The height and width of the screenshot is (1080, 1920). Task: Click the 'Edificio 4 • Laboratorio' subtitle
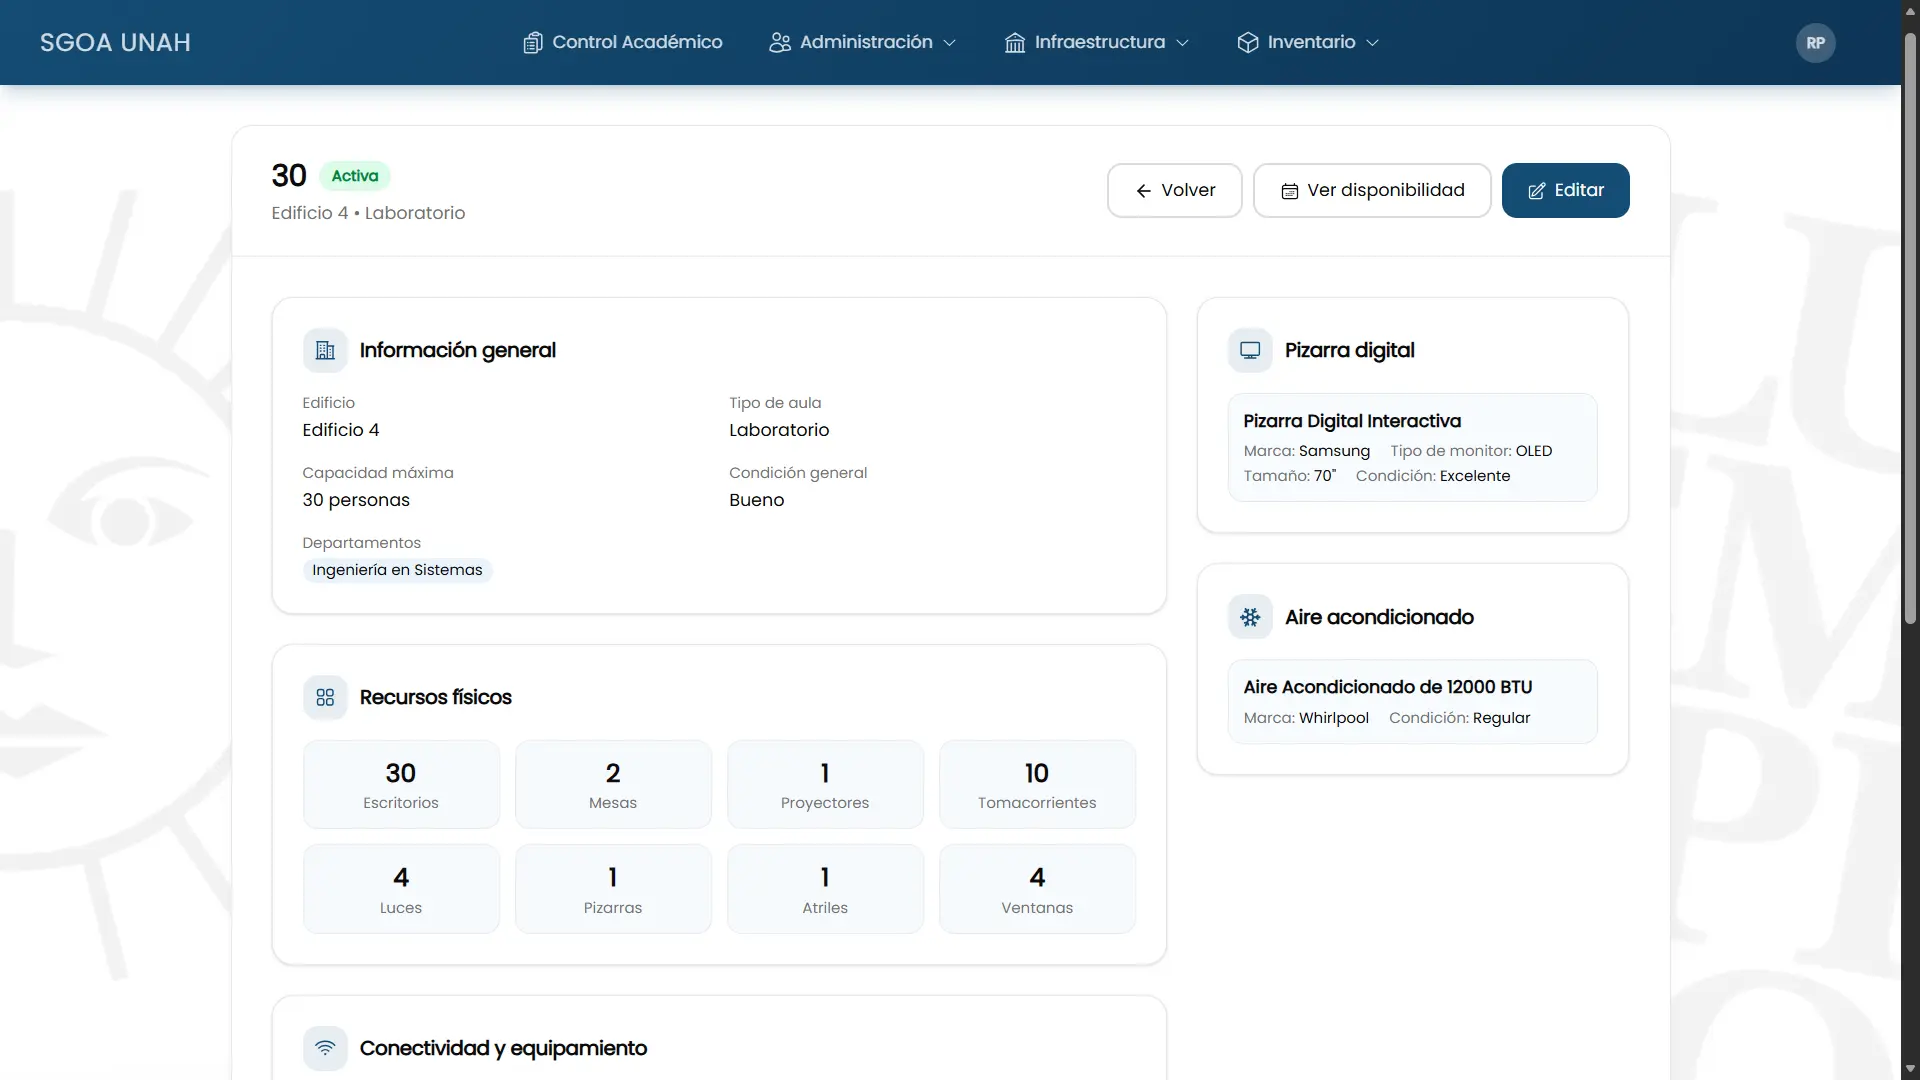[x=368, y=213]
